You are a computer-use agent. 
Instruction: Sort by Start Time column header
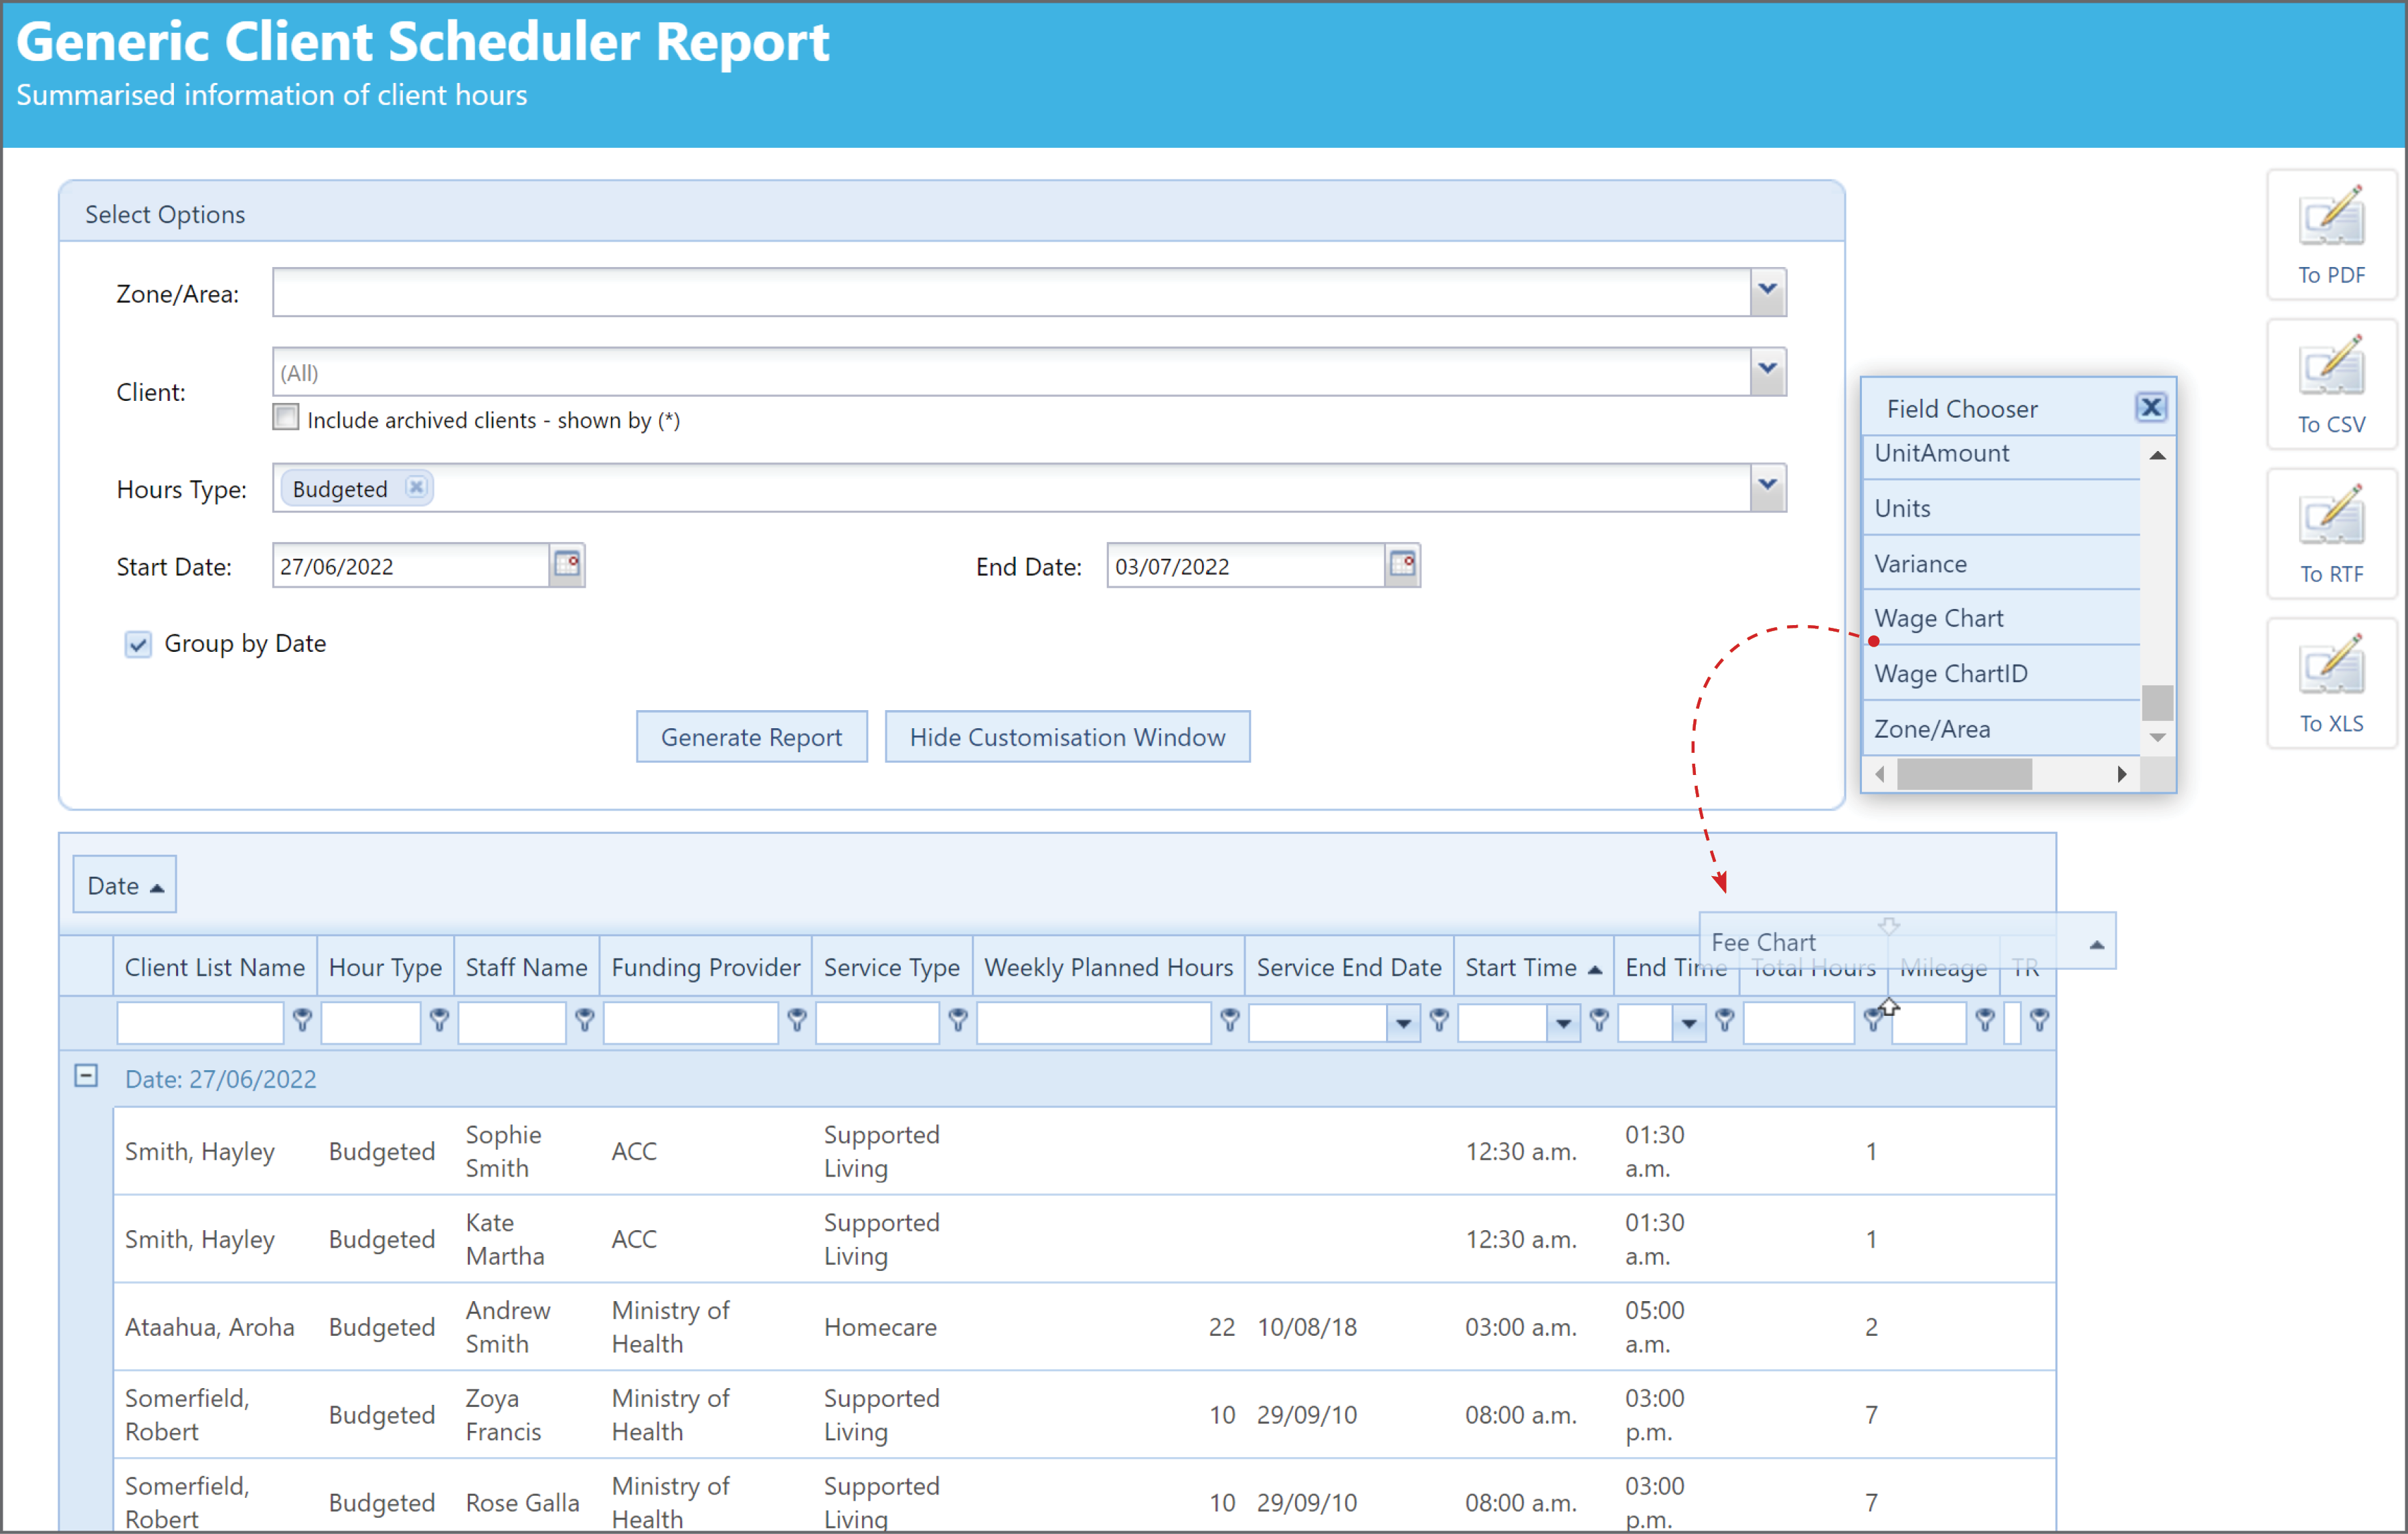1532,966
